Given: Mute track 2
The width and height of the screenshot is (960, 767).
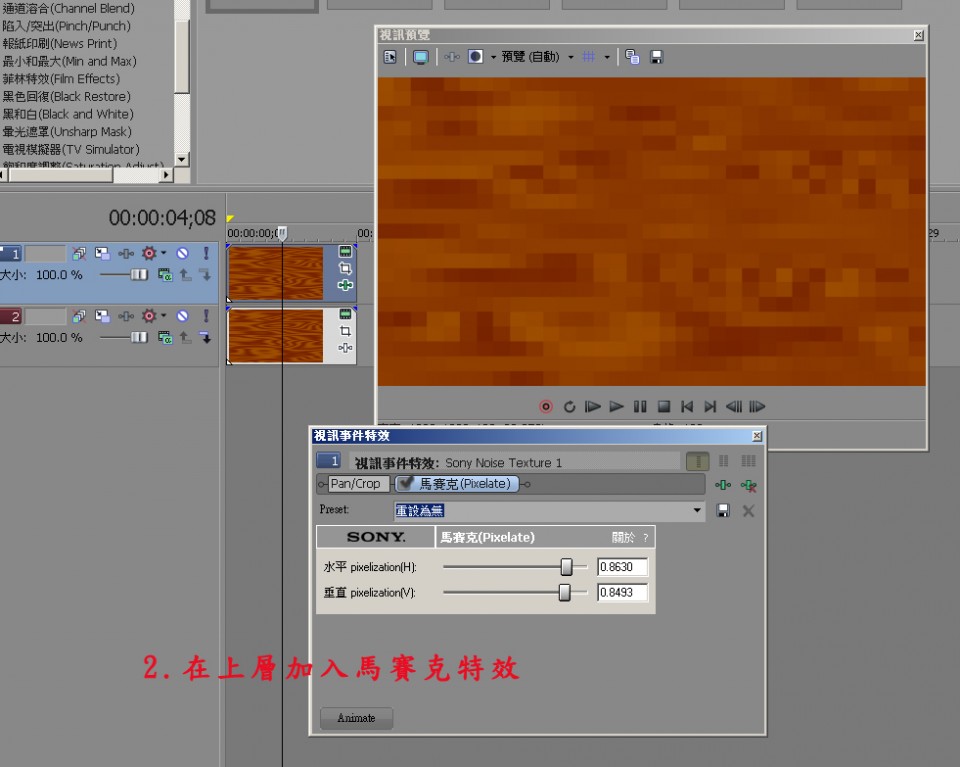Looking at the screenshot, I should [x=182, y=316].
